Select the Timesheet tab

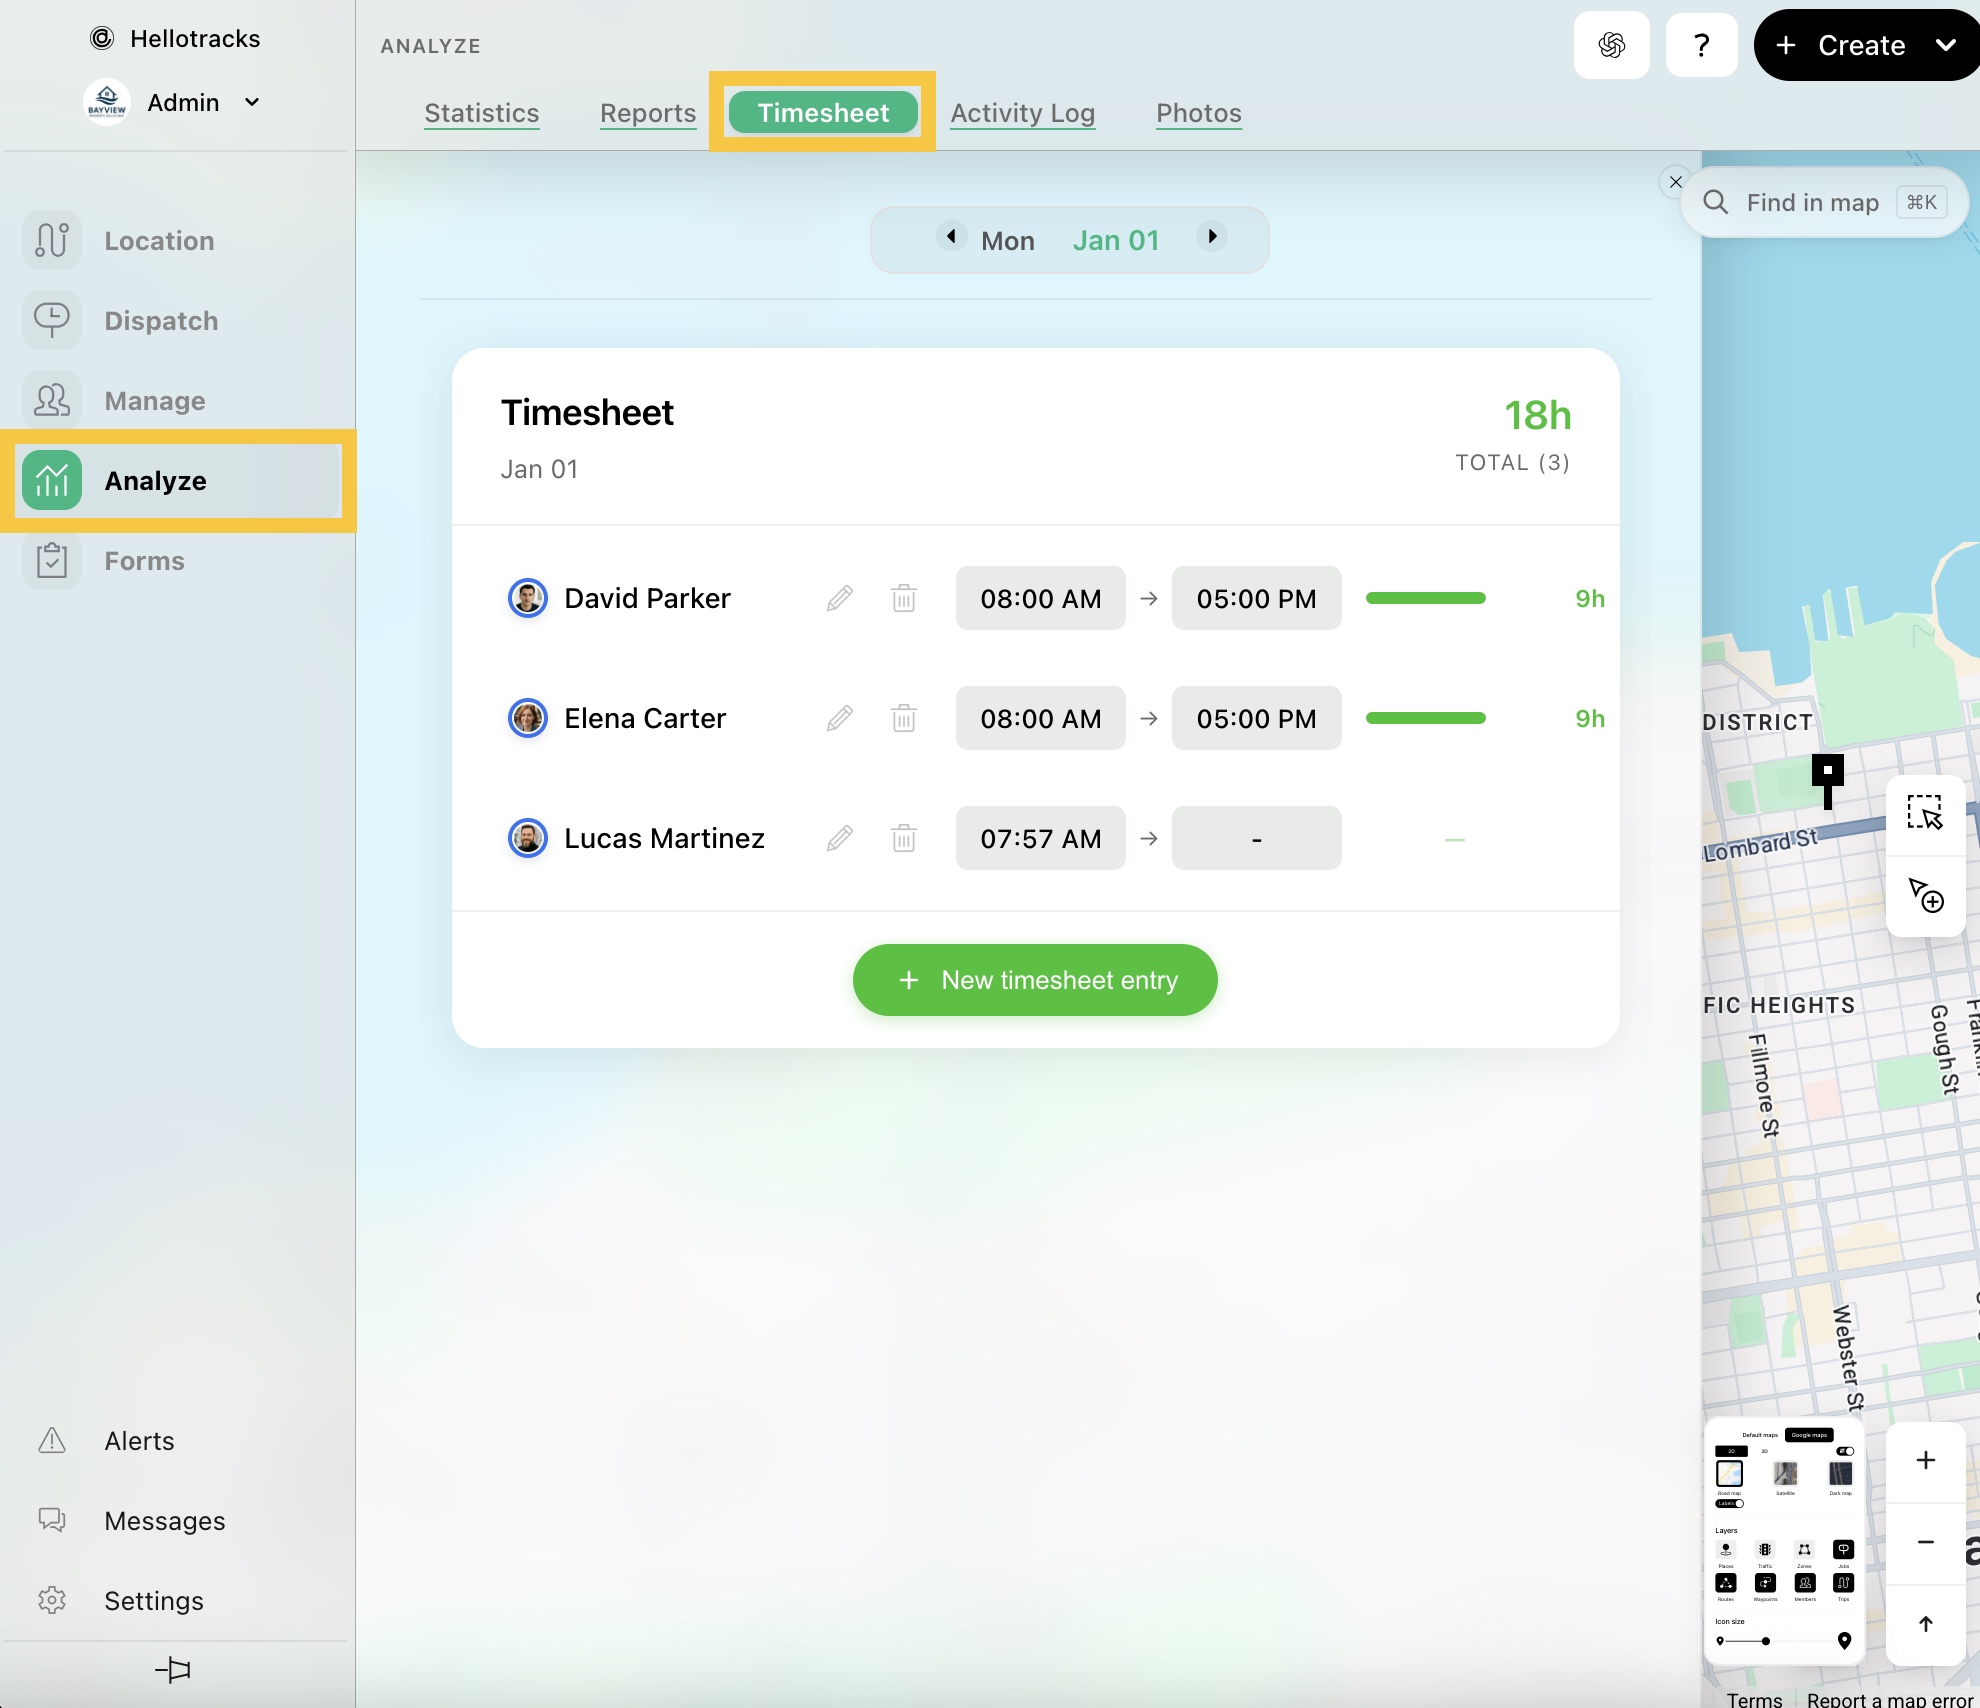pos(823,112)
